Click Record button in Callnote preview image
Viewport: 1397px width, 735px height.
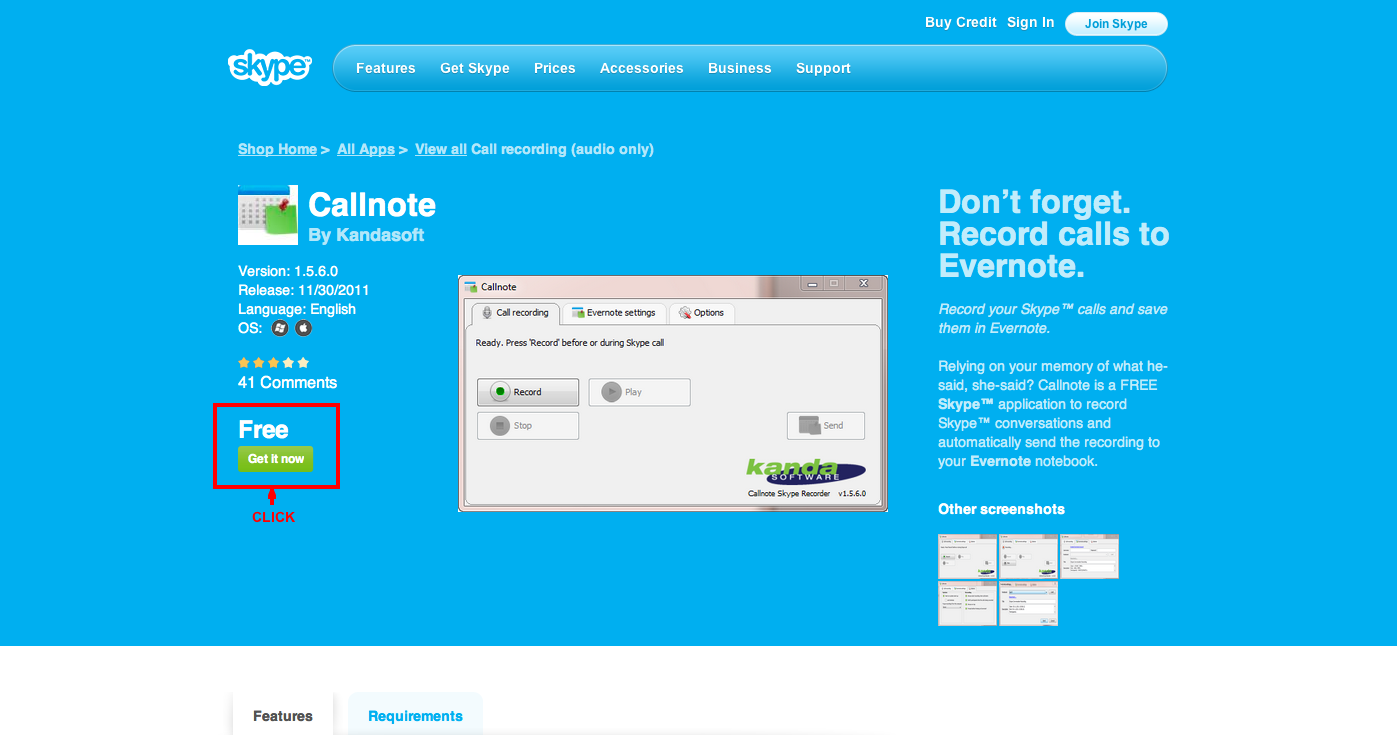528,392
